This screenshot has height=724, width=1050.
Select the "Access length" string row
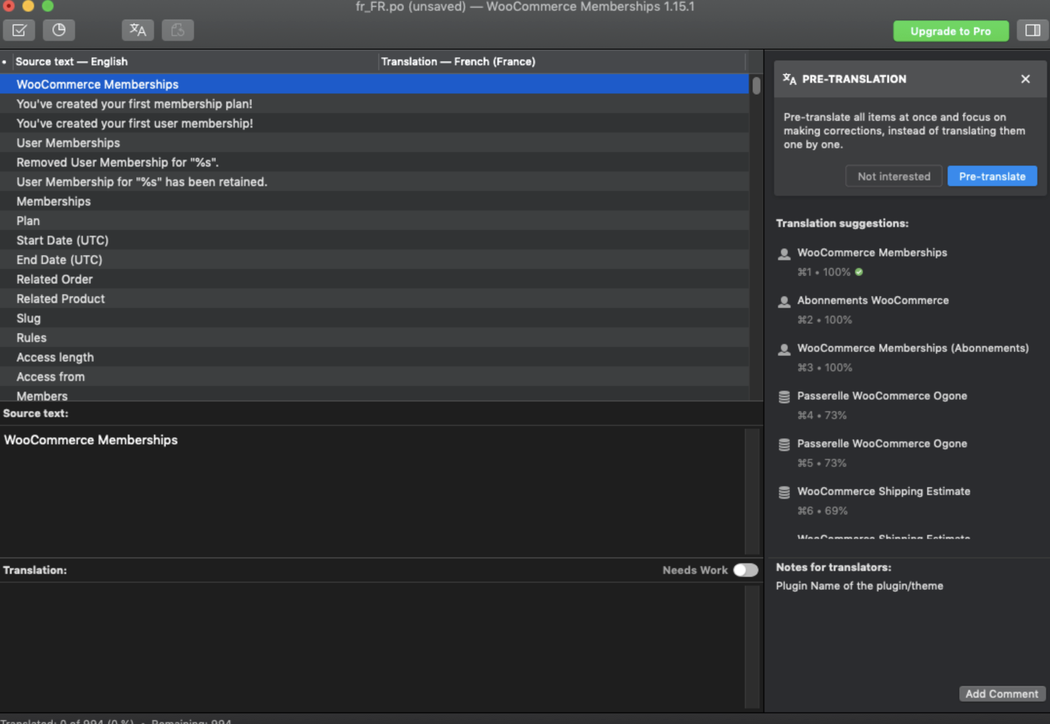[x=374, y=357]
